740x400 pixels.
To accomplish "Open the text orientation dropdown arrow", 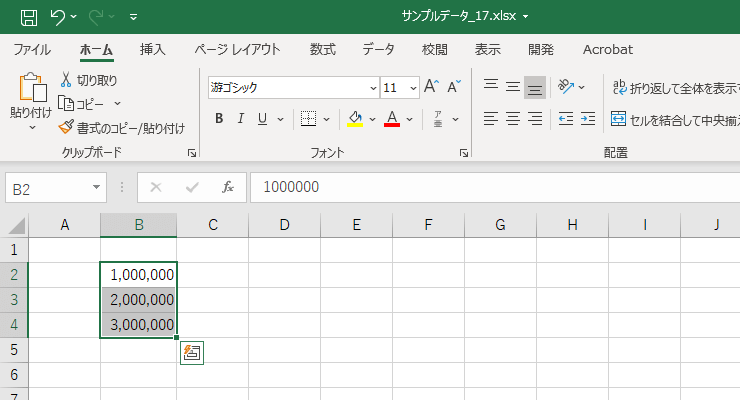I will tap(581, 87).
